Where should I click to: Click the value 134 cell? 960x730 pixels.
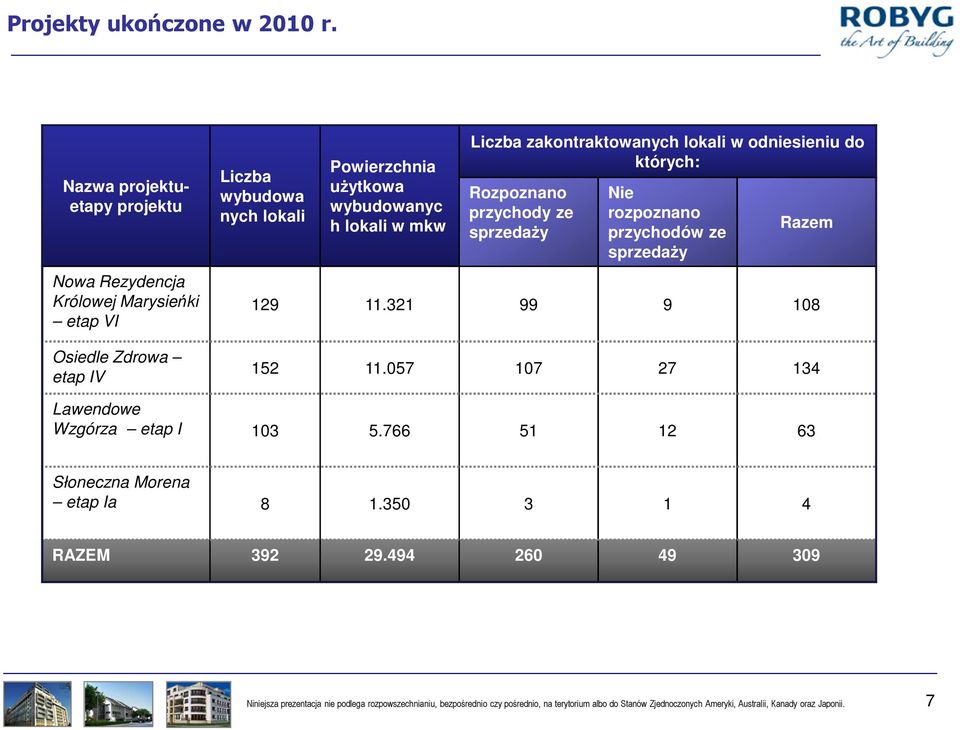coord(806,368)
